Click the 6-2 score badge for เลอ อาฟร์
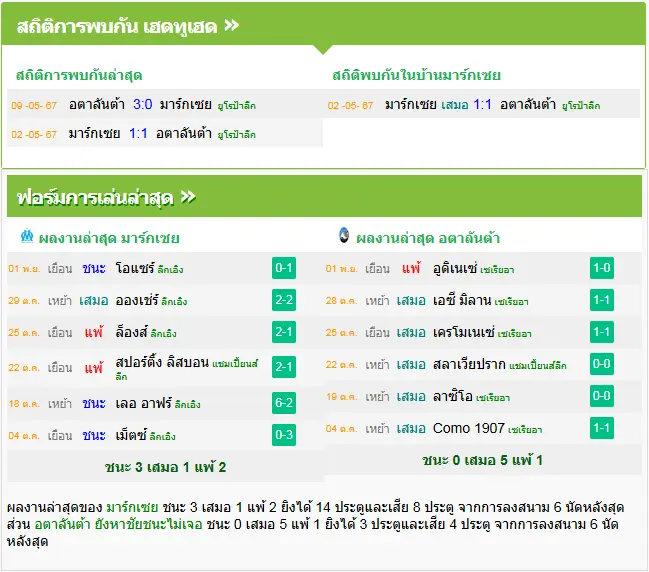Screen dimensions: 649x572 click(x=284, y=403)
